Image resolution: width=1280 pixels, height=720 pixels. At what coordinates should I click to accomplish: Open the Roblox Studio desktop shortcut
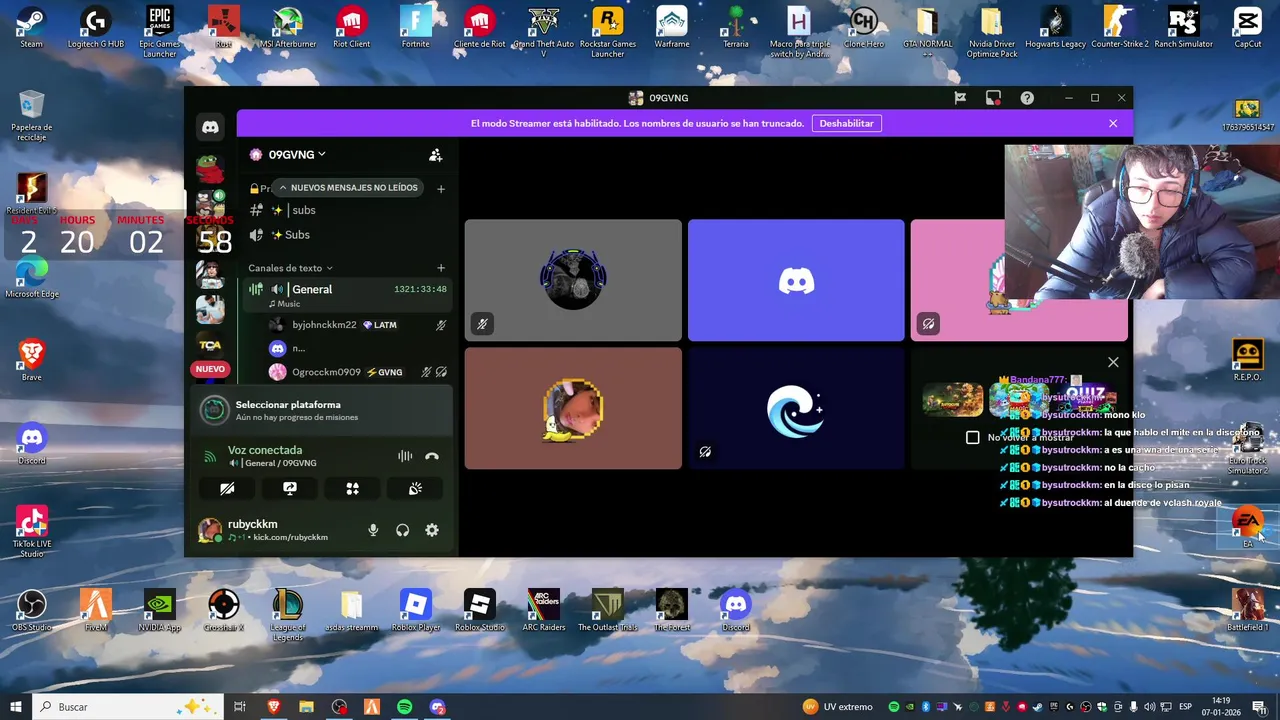(479, 610)
